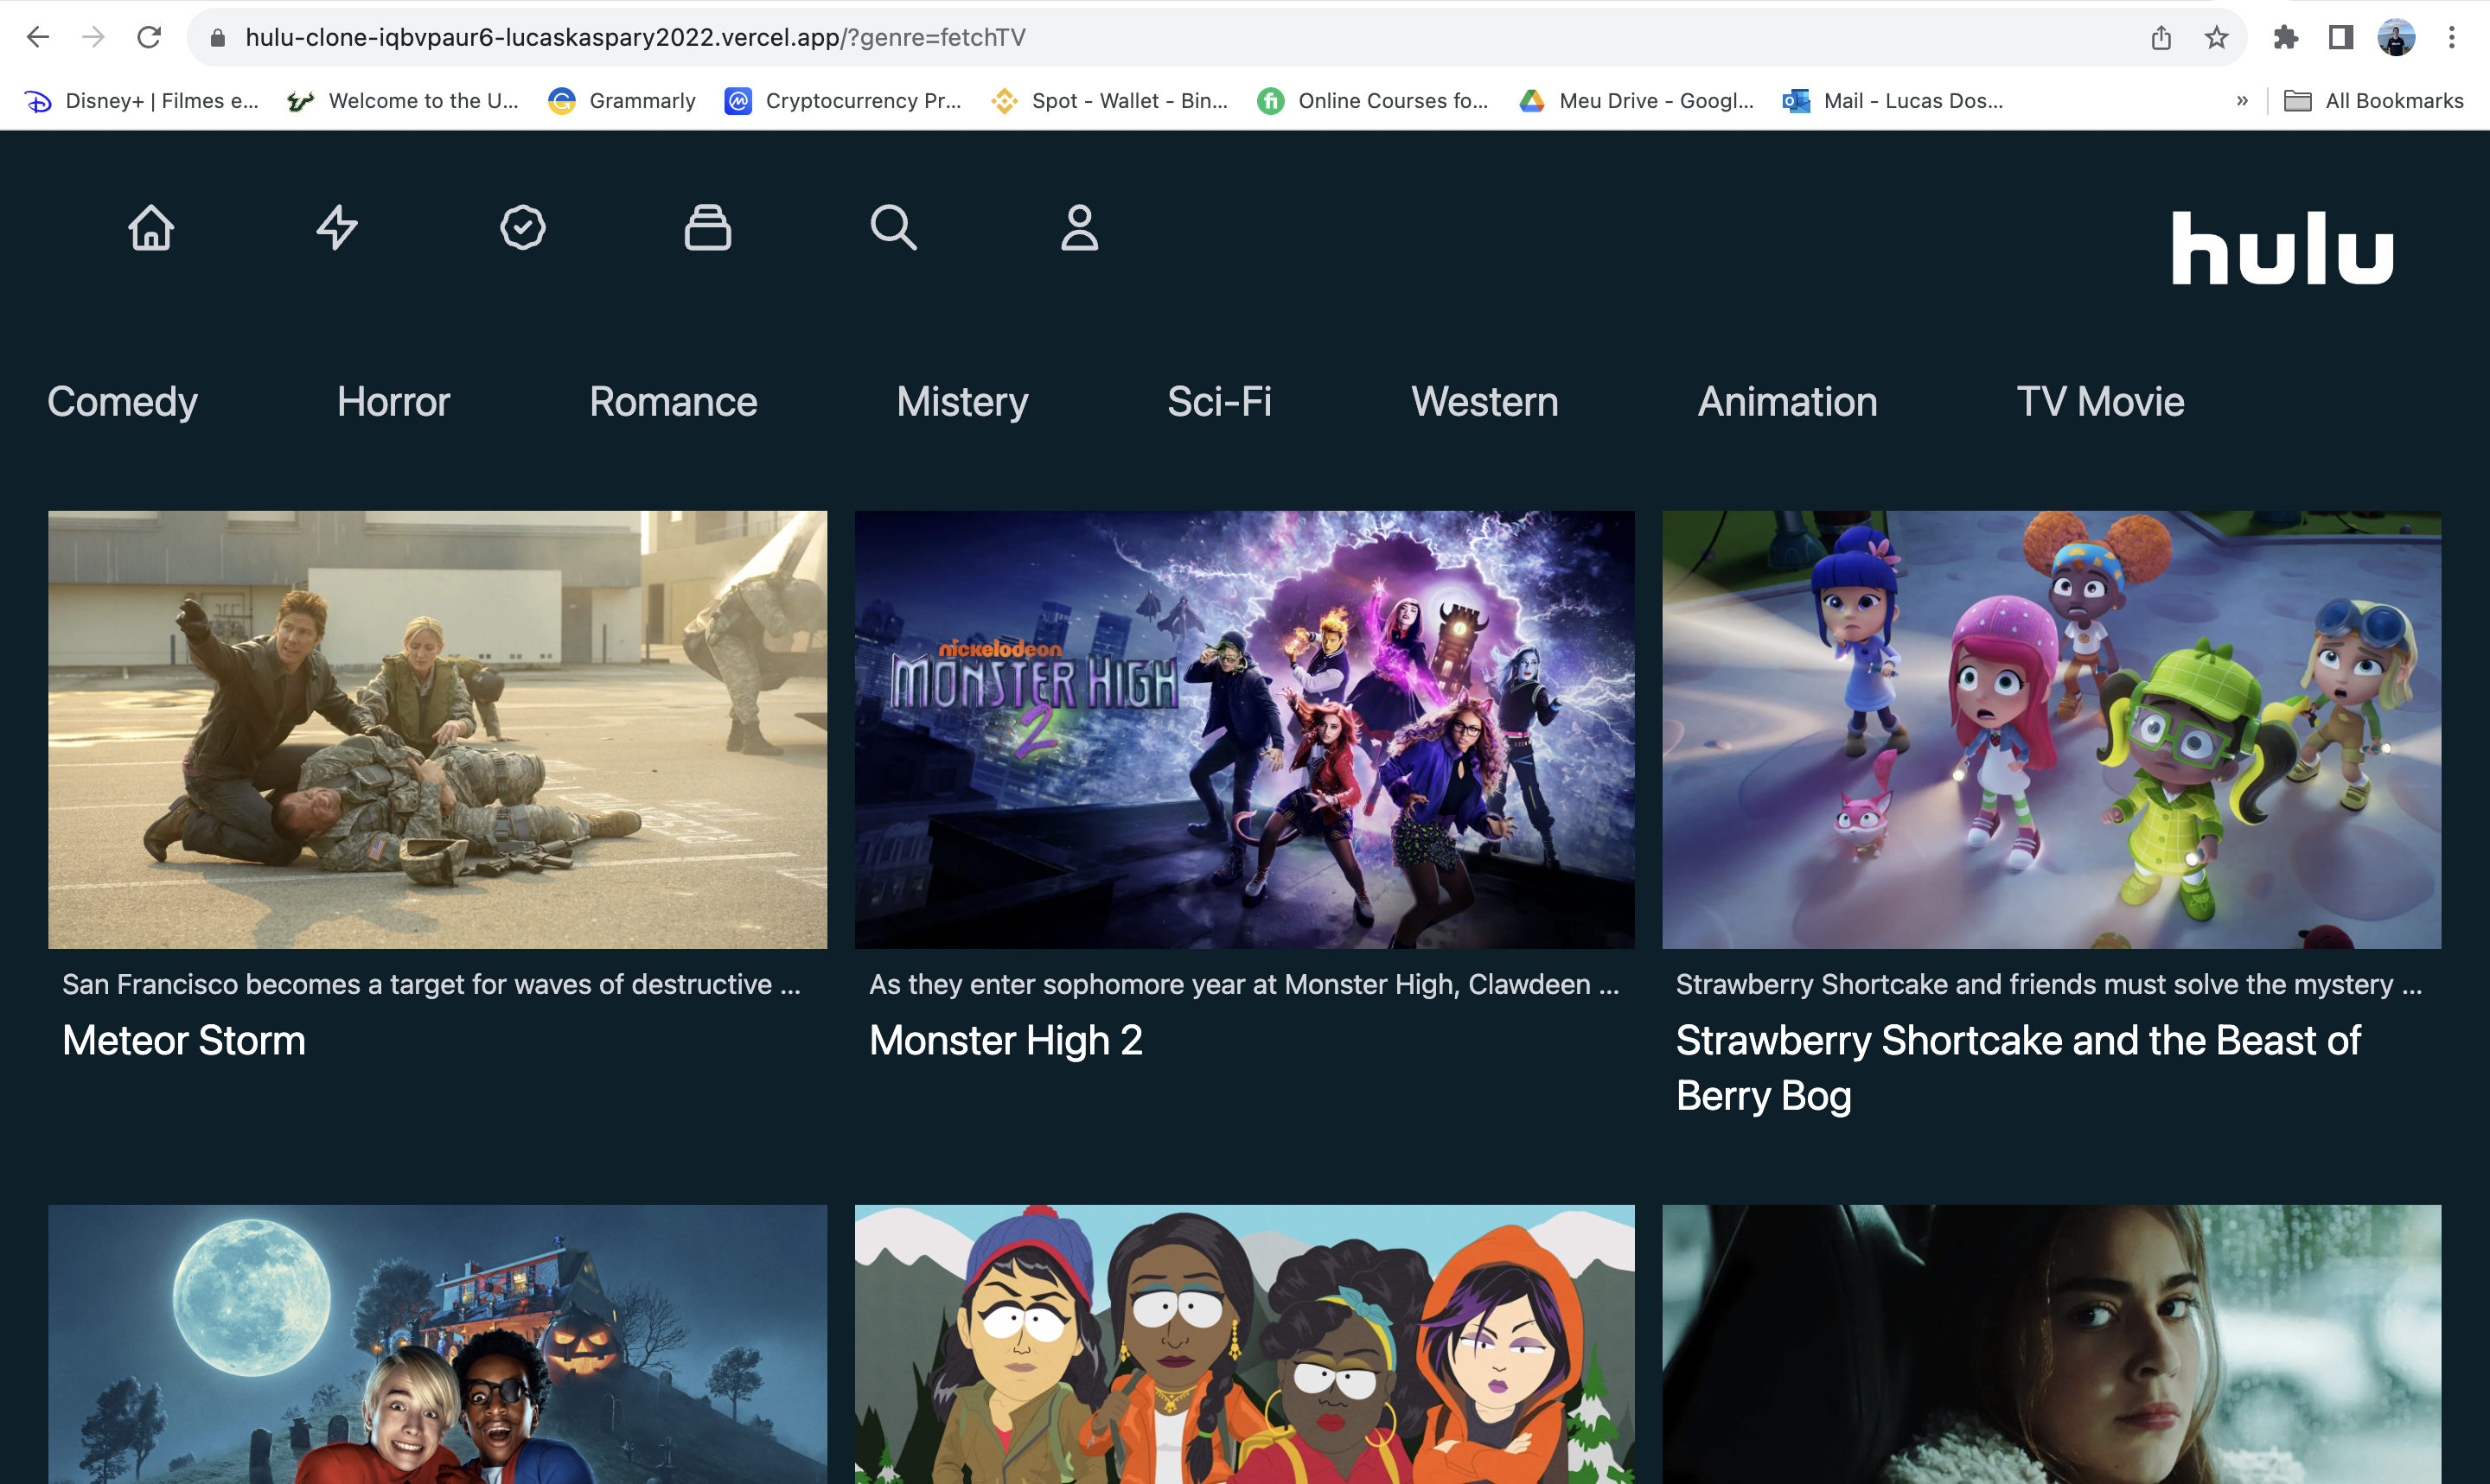Bookmark this page with the star icon

pos(2216,38)
